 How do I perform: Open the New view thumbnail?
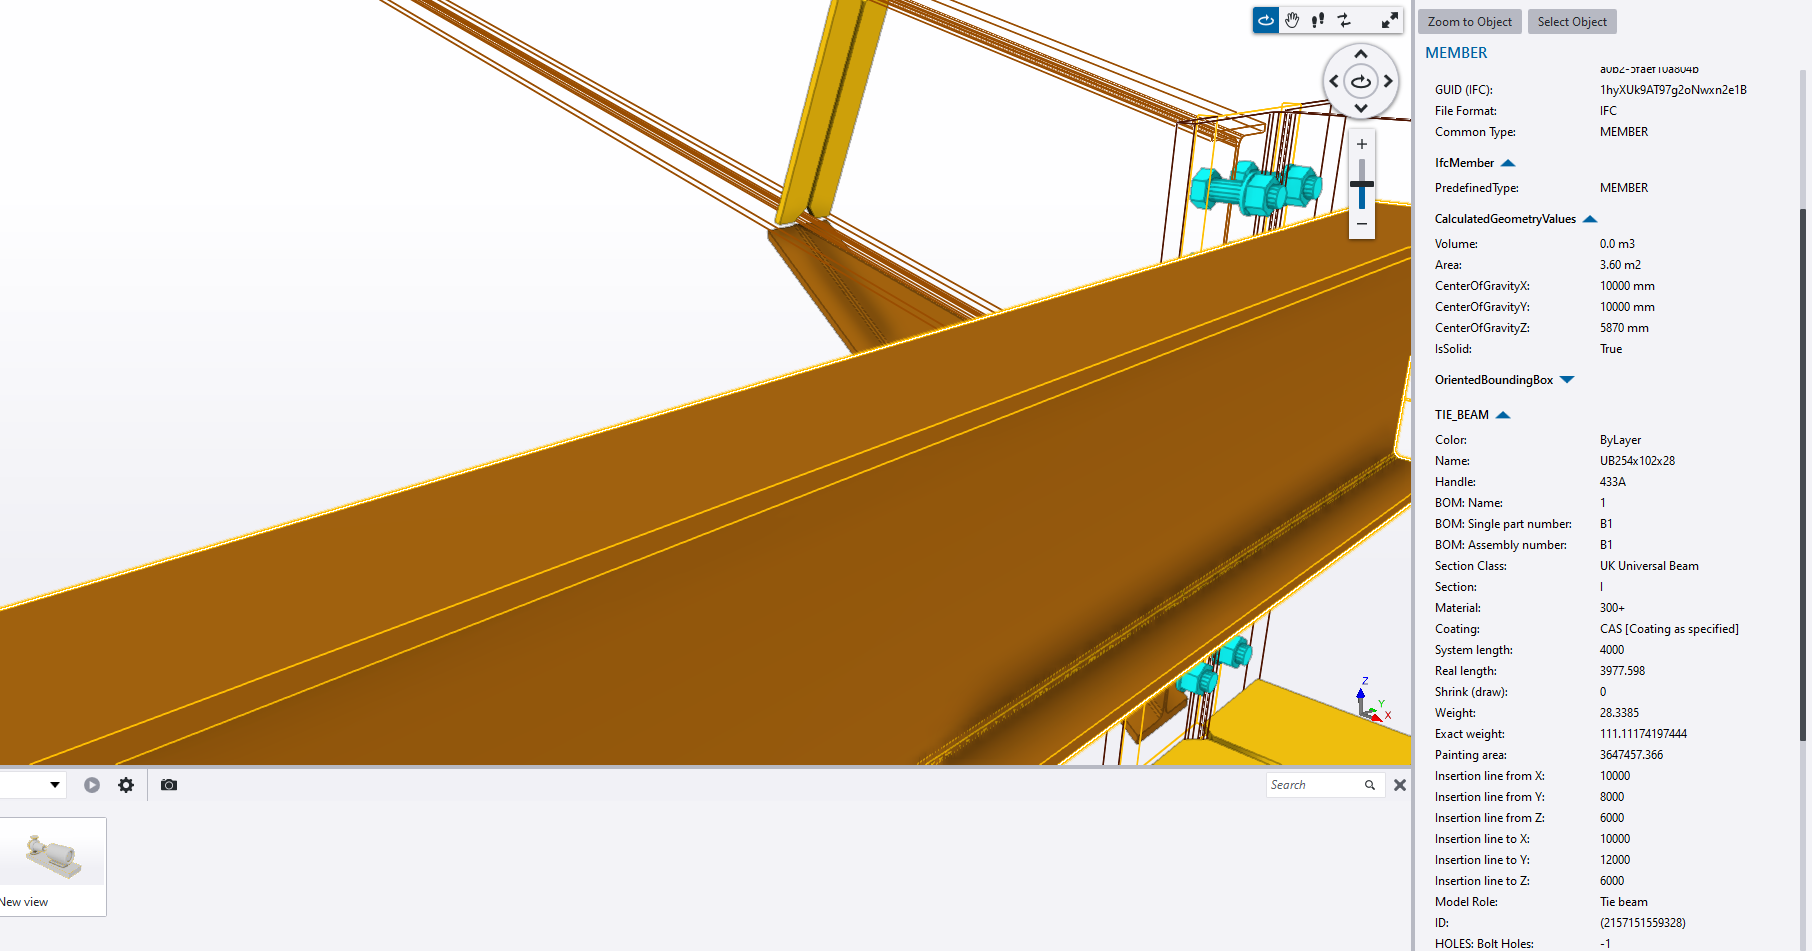[x=53, y=866]
